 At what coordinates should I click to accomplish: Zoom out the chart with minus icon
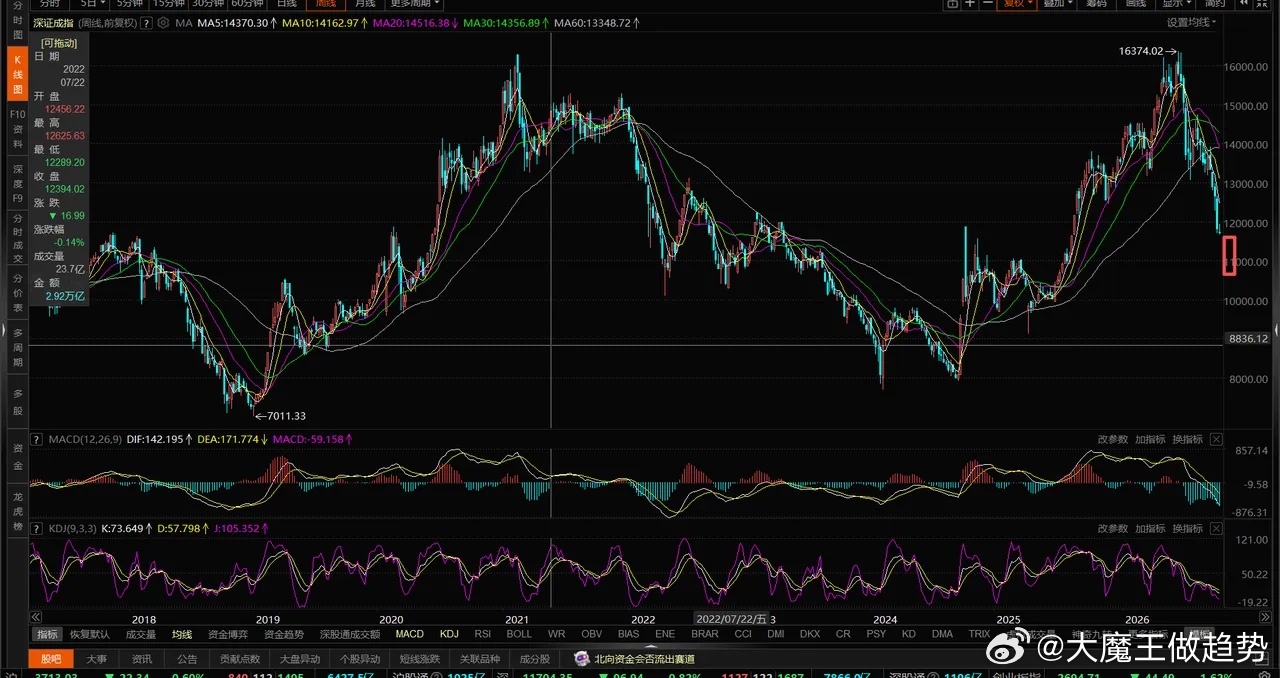coord(987,4)
